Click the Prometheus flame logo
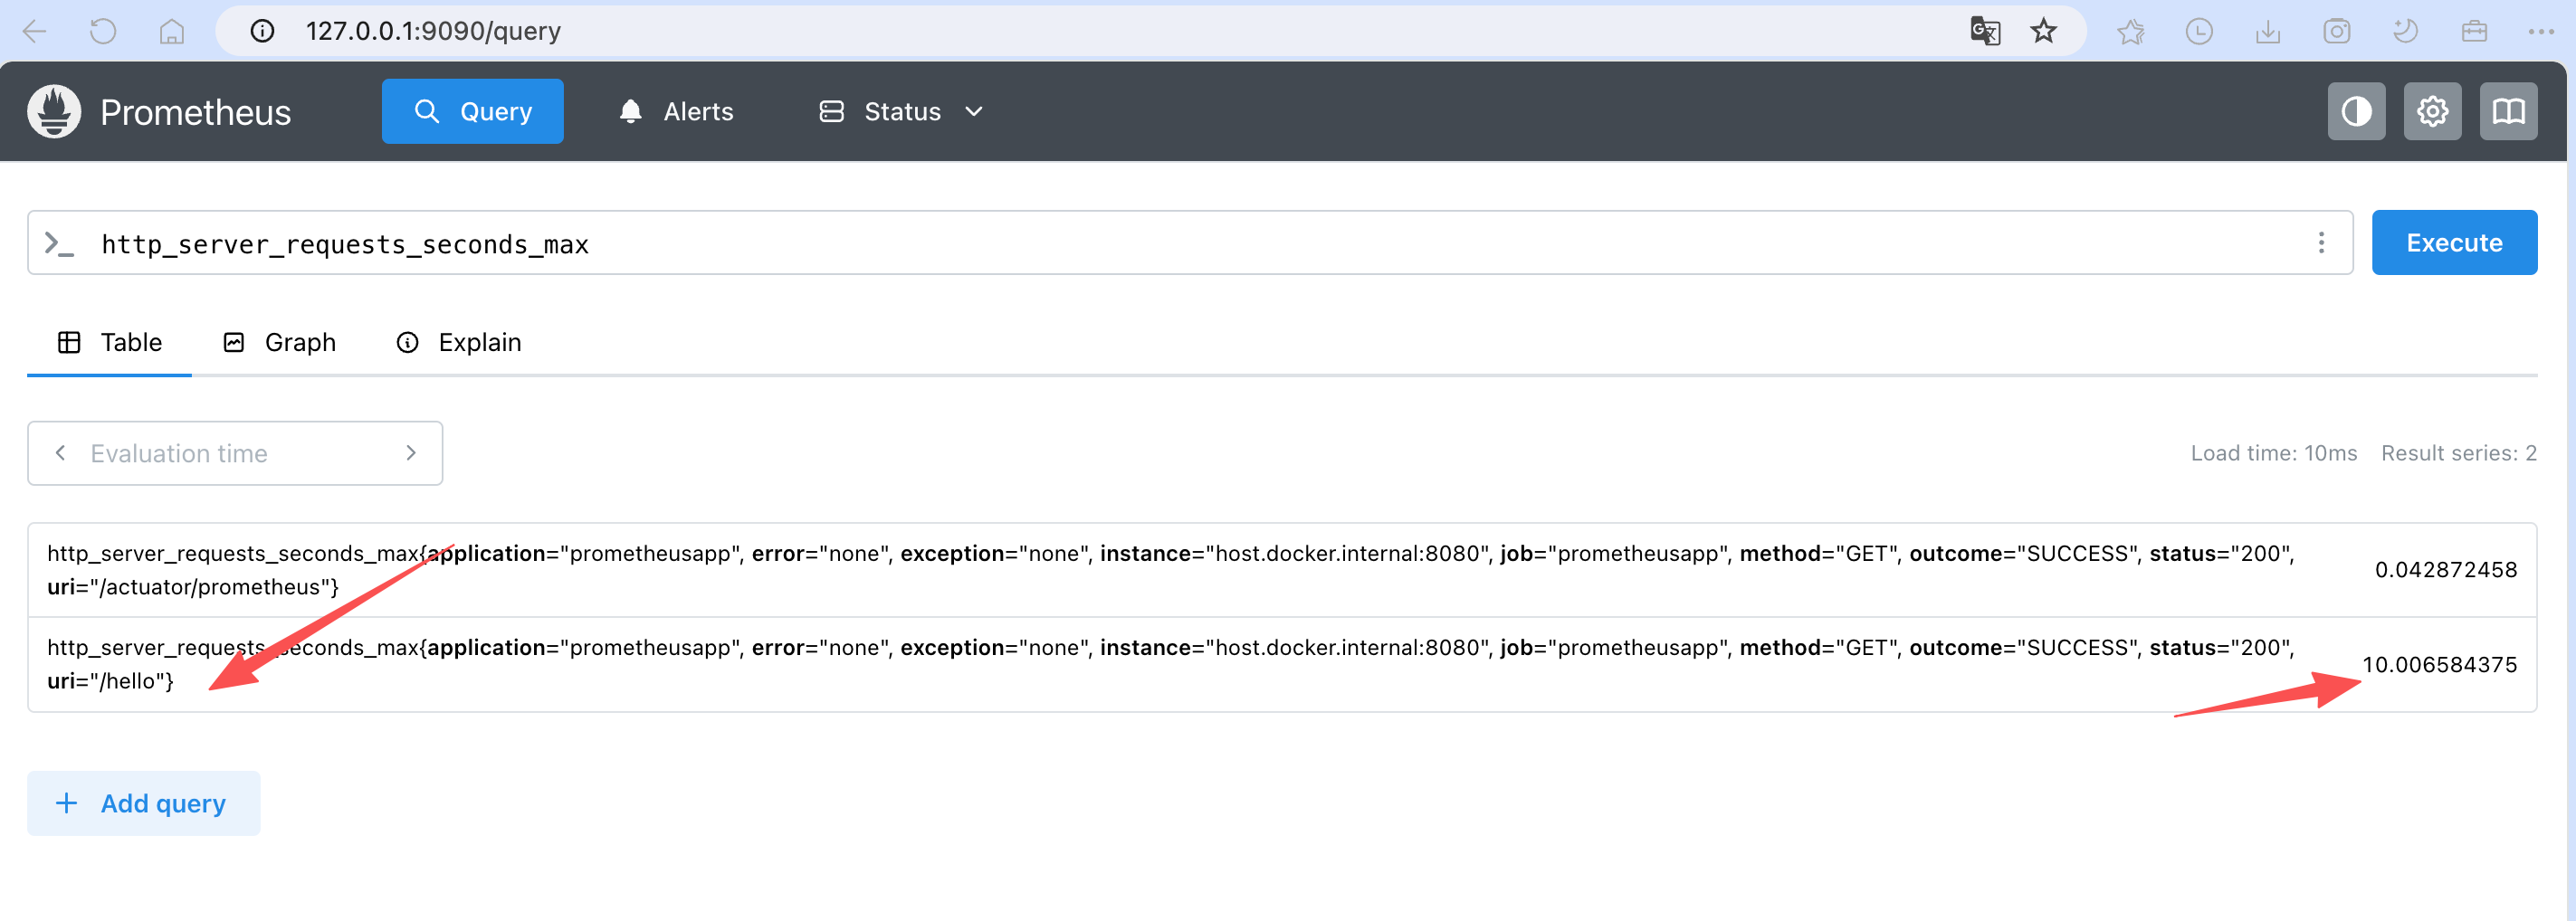 coord(54,111)
